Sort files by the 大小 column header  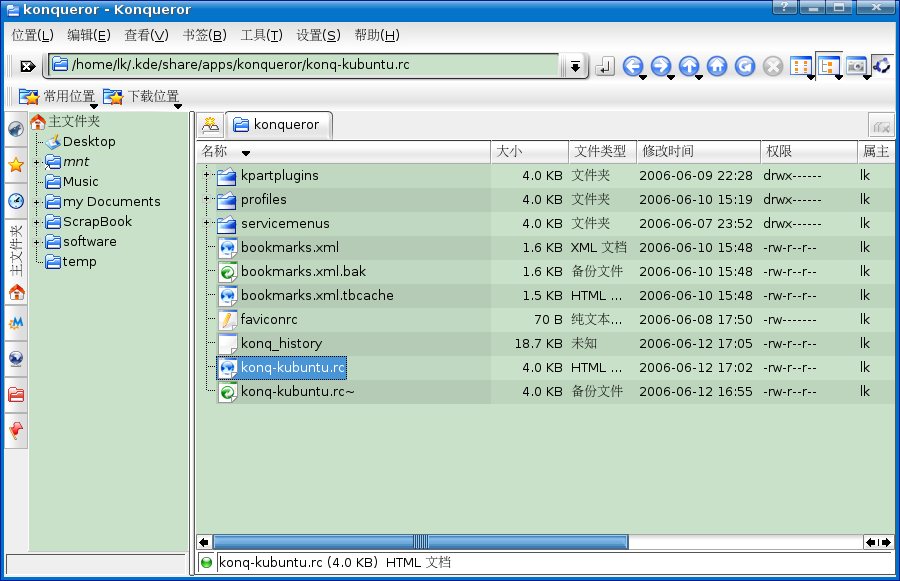tap(530, 152)
